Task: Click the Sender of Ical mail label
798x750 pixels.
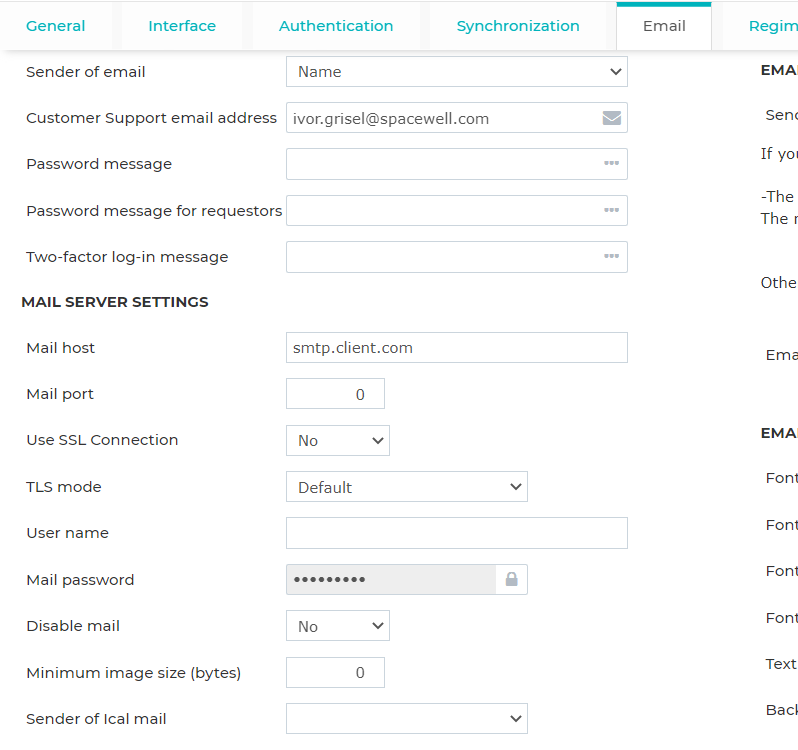Action: click(96, 719)
